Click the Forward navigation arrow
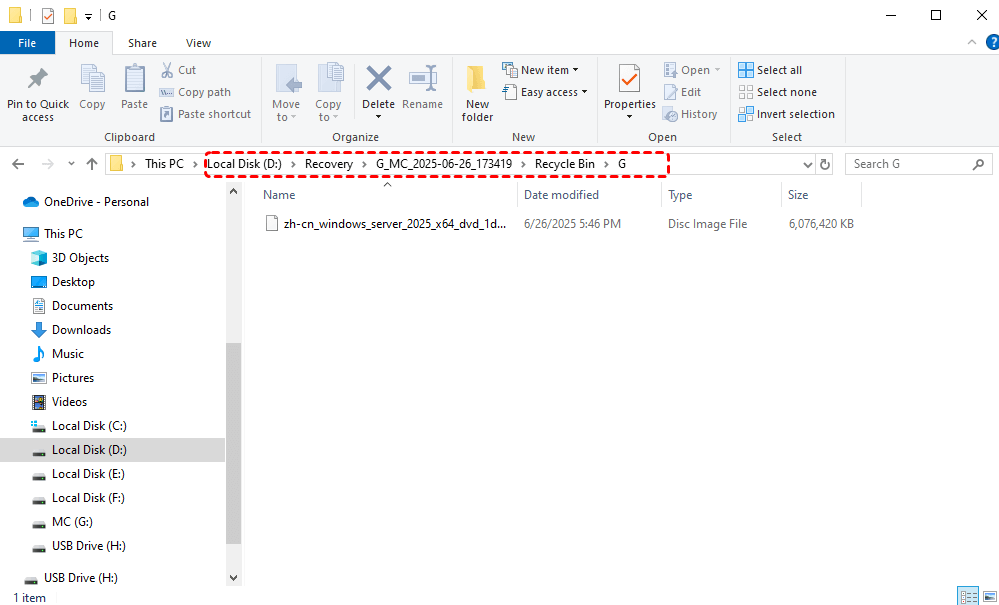The image size is (999, 605). tap(48, 164)
